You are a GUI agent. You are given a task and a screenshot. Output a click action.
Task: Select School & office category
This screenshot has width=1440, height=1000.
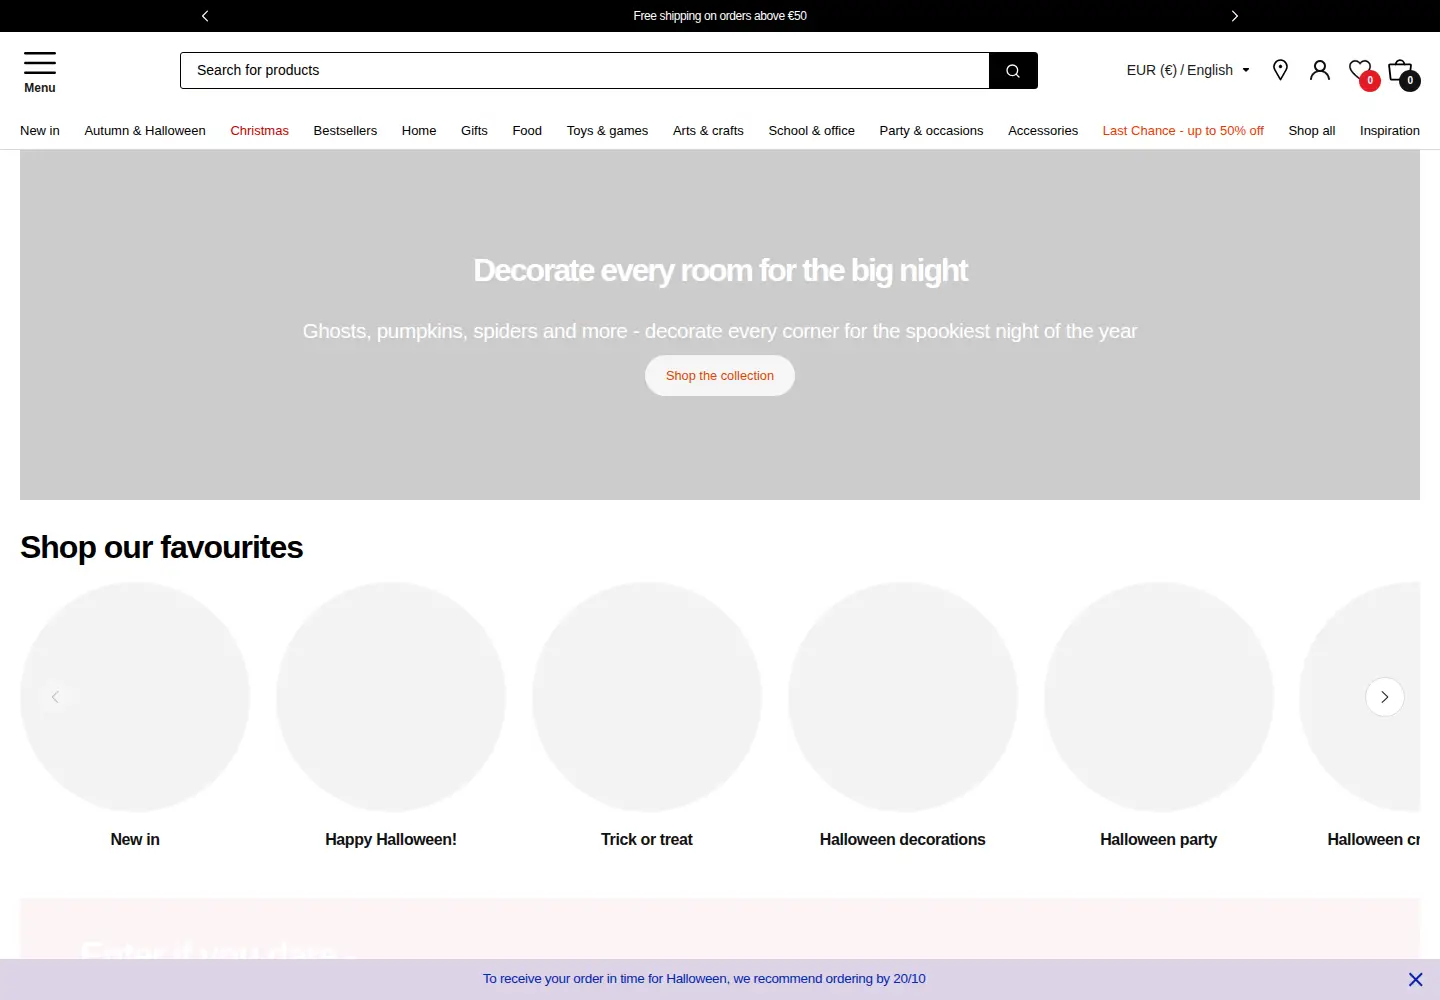point(811,131)
